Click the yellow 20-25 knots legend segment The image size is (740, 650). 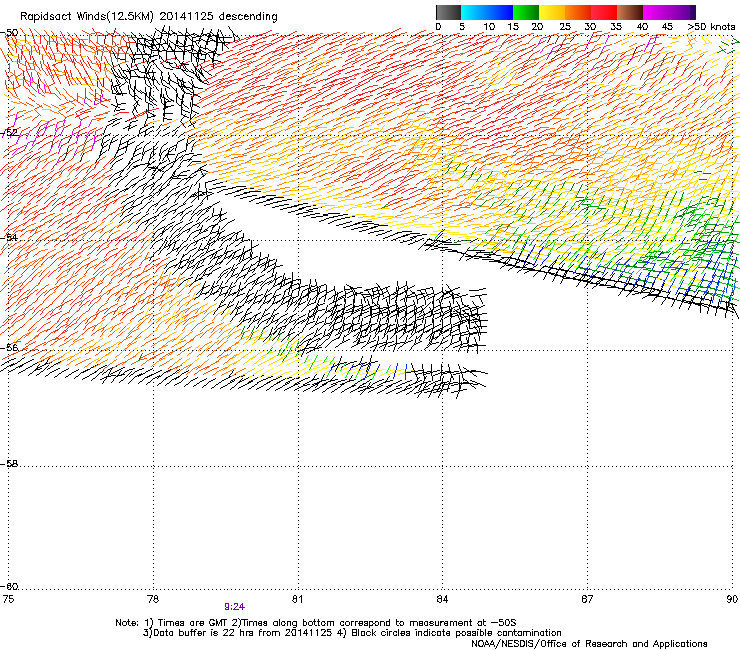[x=552, y=12]
